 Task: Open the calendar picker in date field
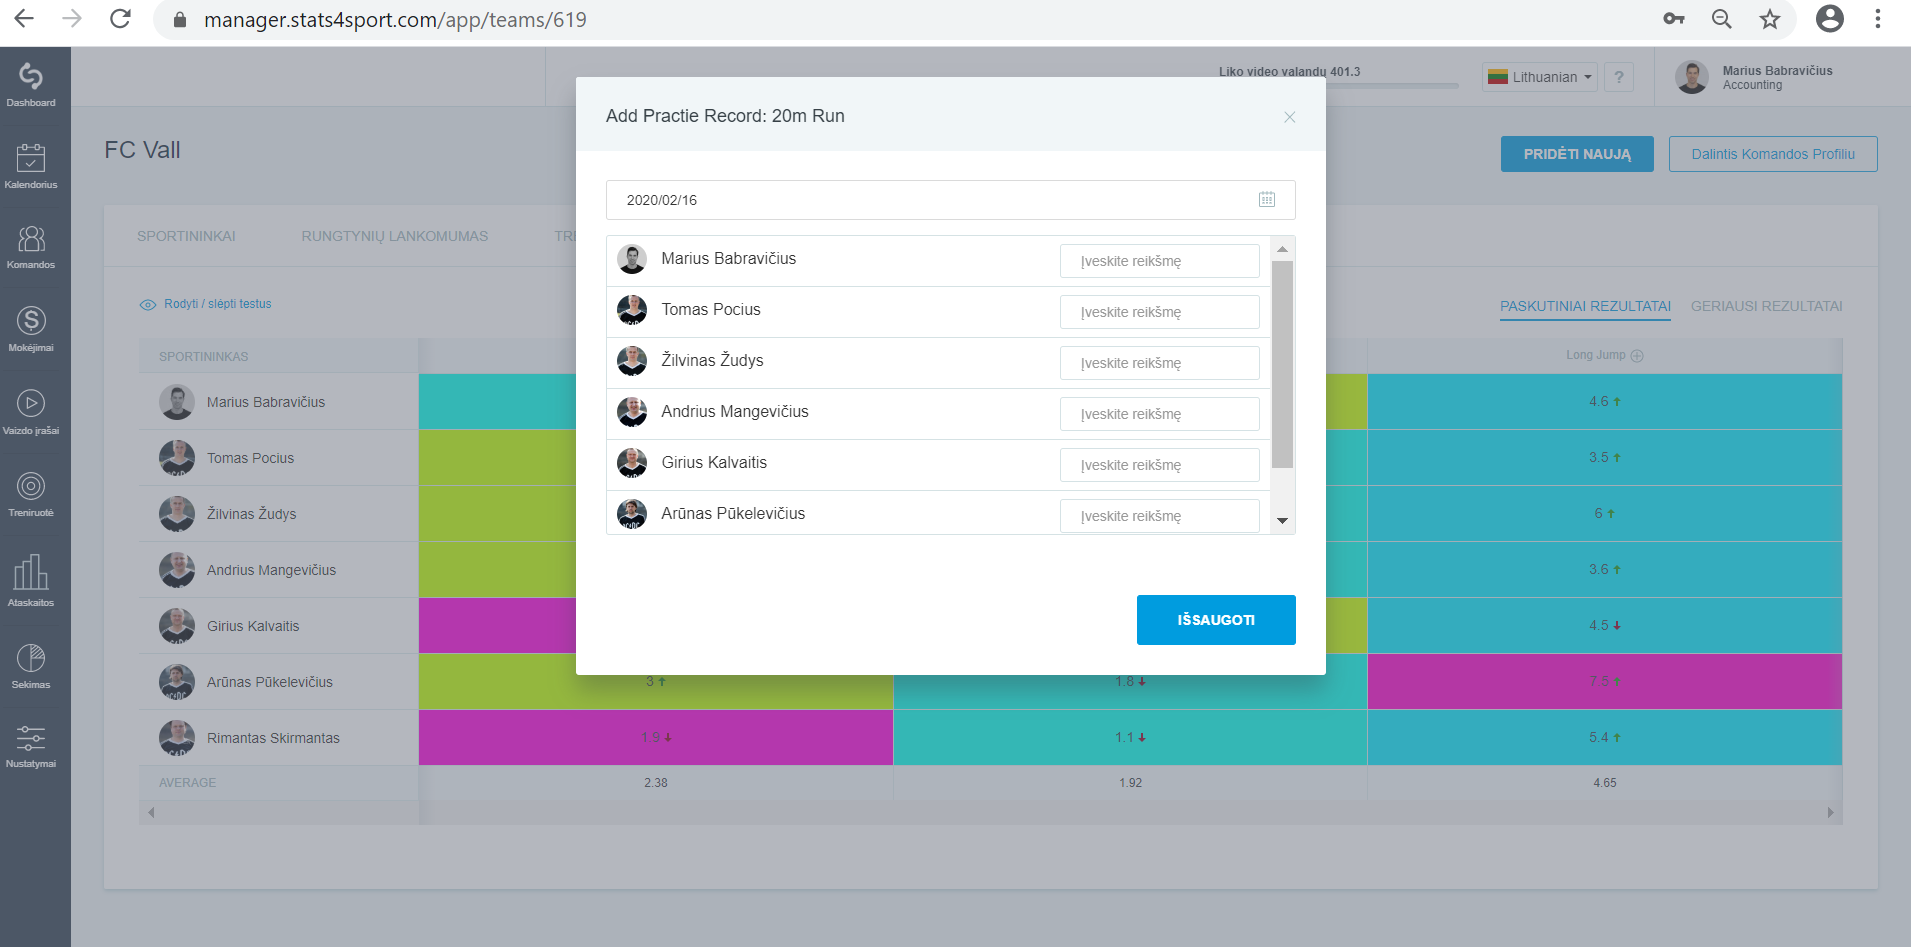(x=1267, y=199)
